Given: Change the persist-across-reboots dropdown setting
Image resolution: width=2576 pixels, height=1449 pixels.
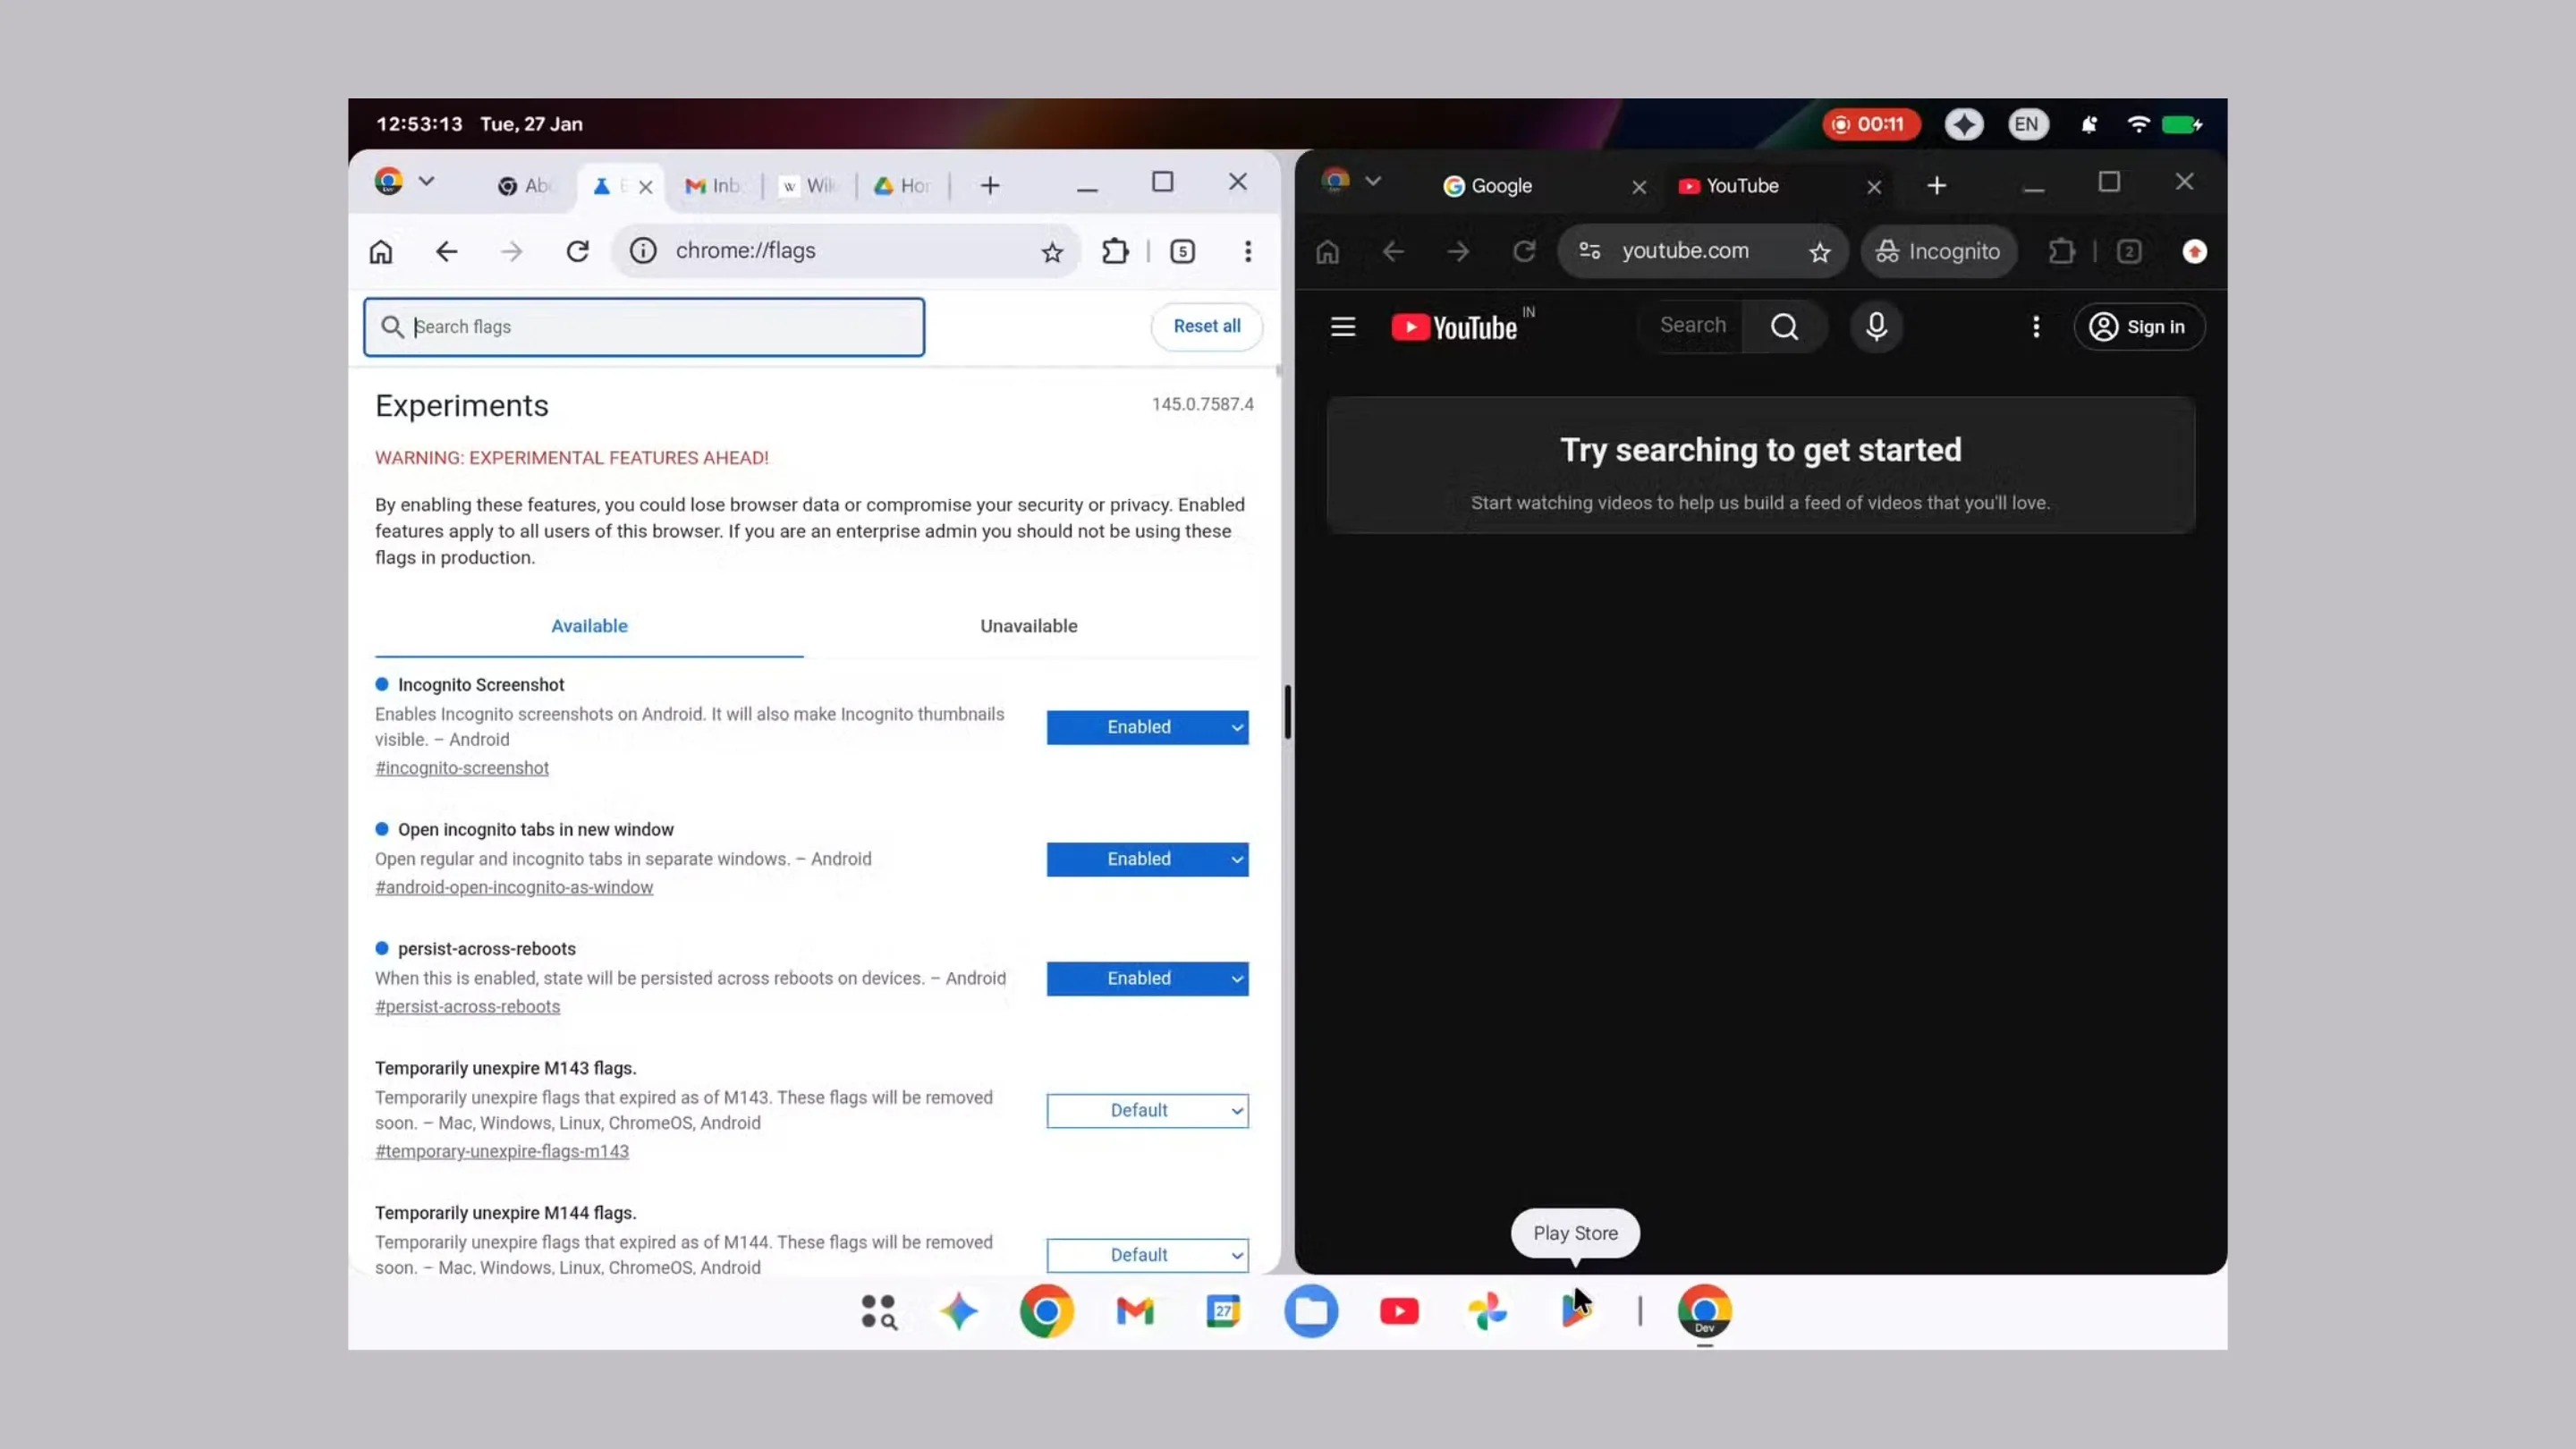Looking at the screenshot, I should coord(1147,978).
